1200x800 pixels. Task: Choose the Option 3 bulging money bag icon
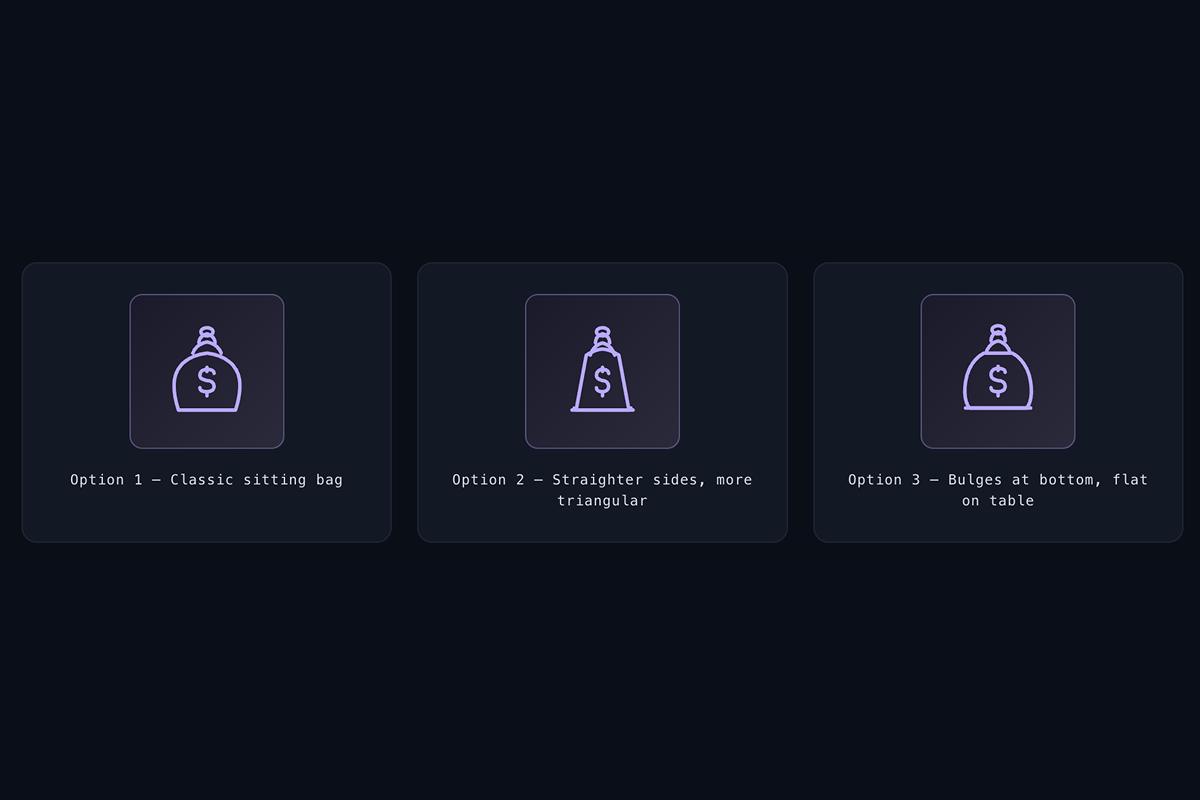tap(998, 371)
